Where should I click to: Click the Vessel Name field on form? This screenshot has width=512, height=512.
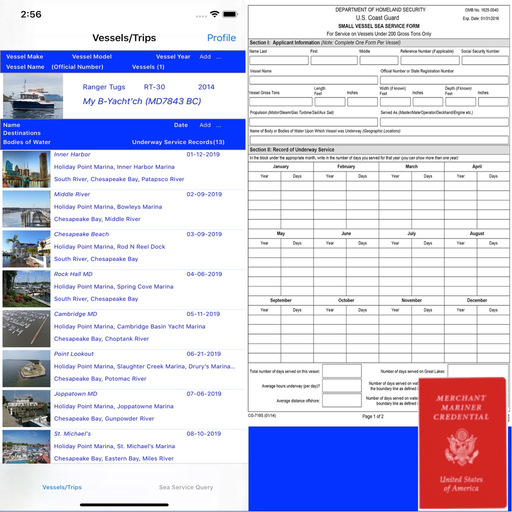314,80
